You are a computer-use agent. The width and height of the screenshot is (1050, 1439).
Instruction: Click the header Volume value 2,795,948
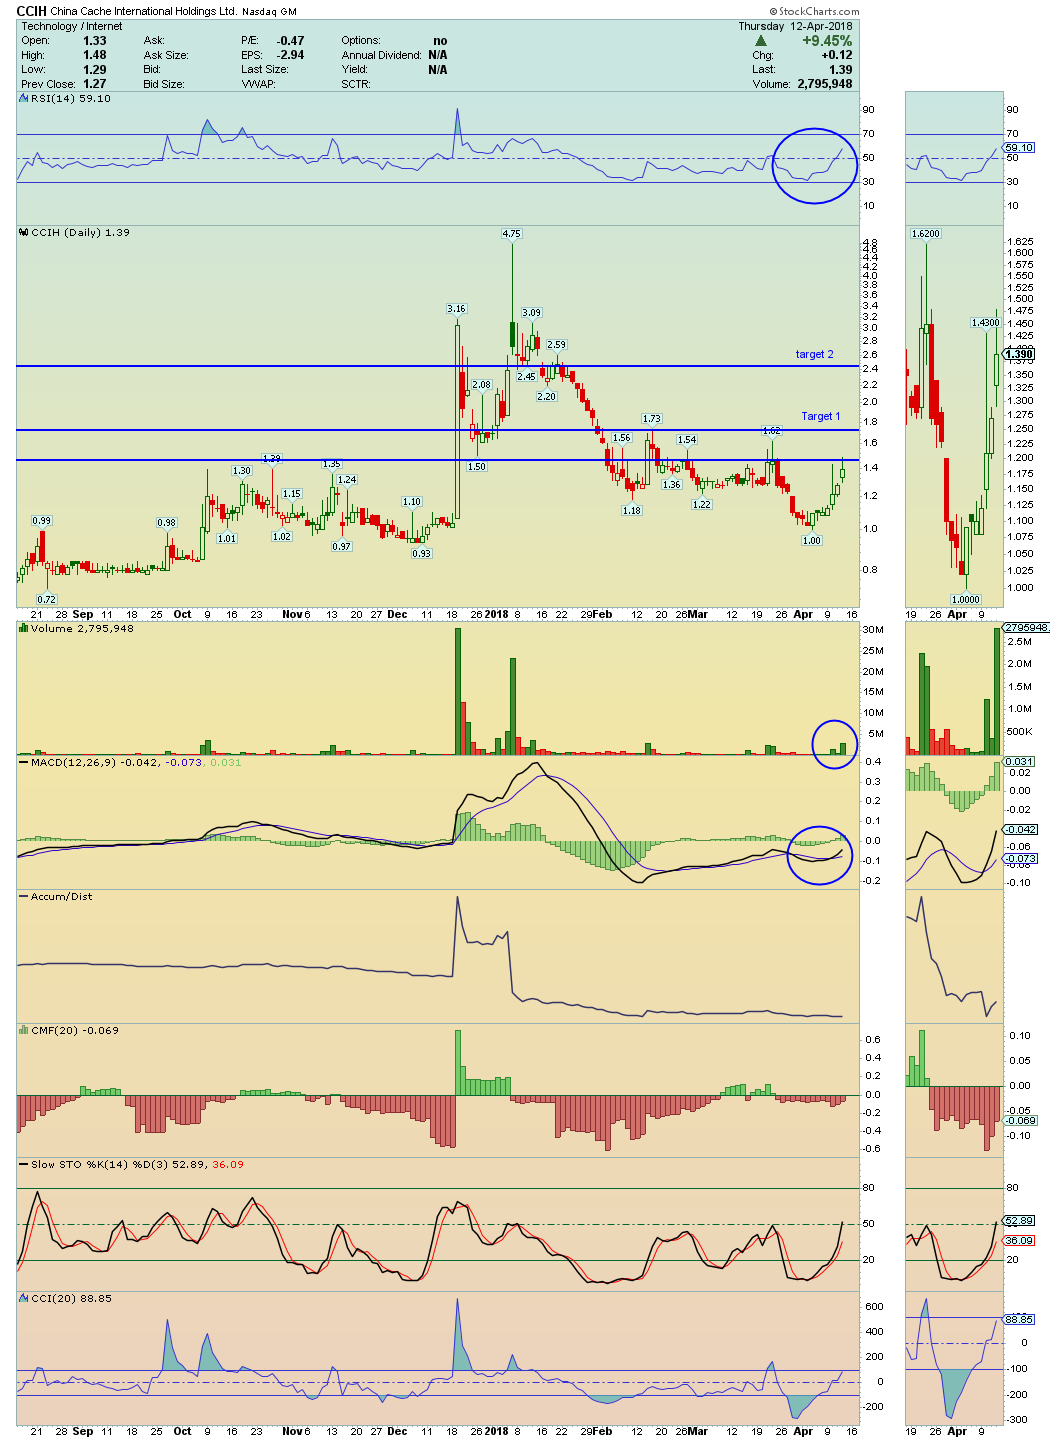click(825, 84)
